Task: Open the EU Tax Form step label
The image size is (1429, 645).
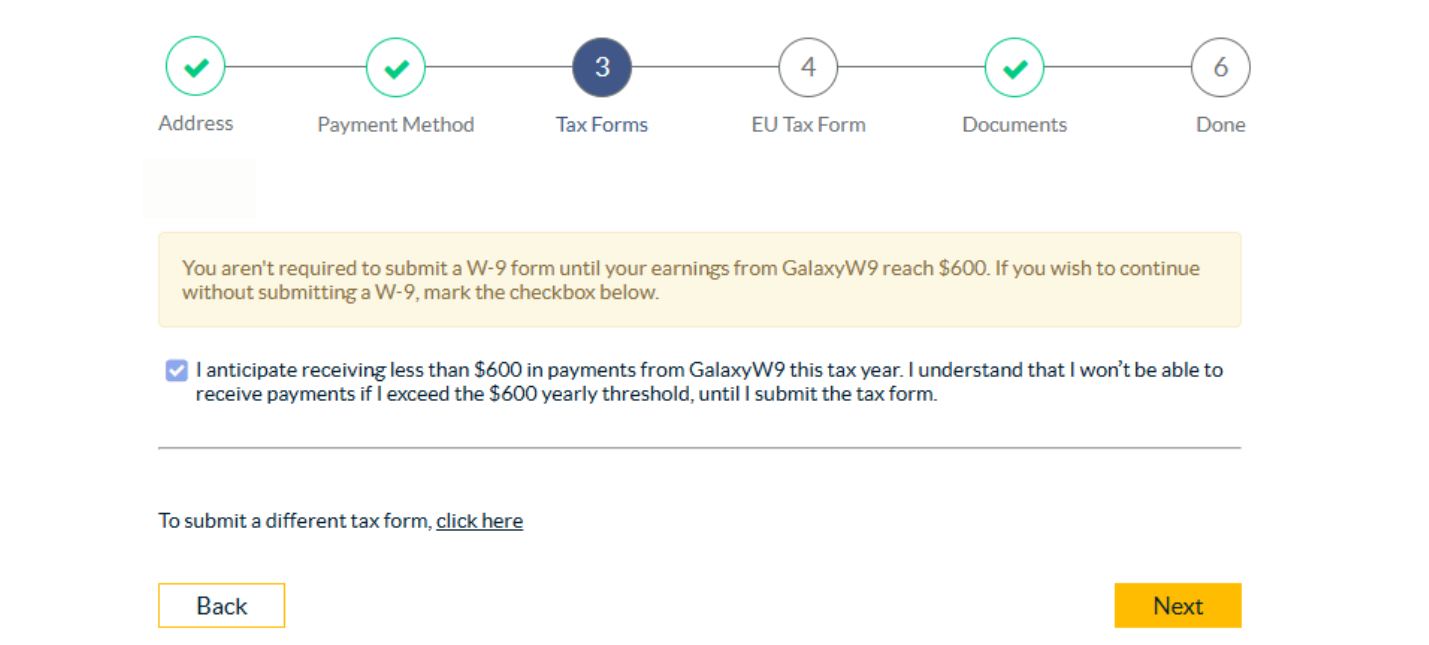Action: click(x=808, y=124)
